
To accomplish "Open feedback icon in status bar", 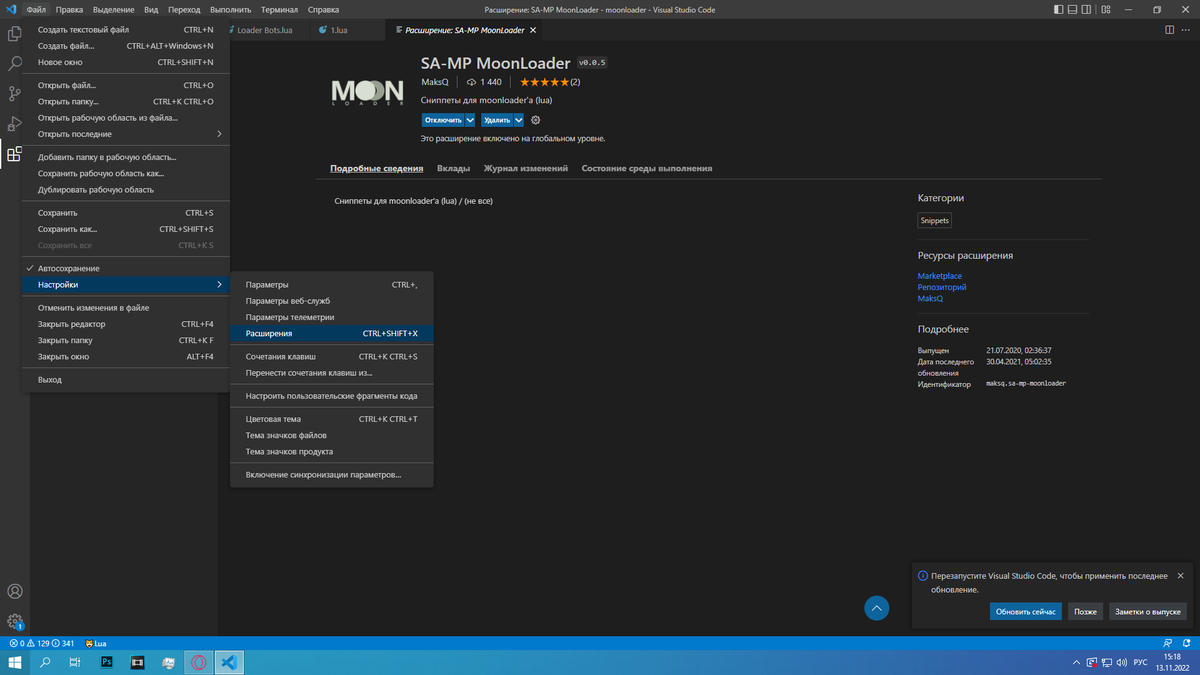I will pyautogui.click(x=1168, y=643).
